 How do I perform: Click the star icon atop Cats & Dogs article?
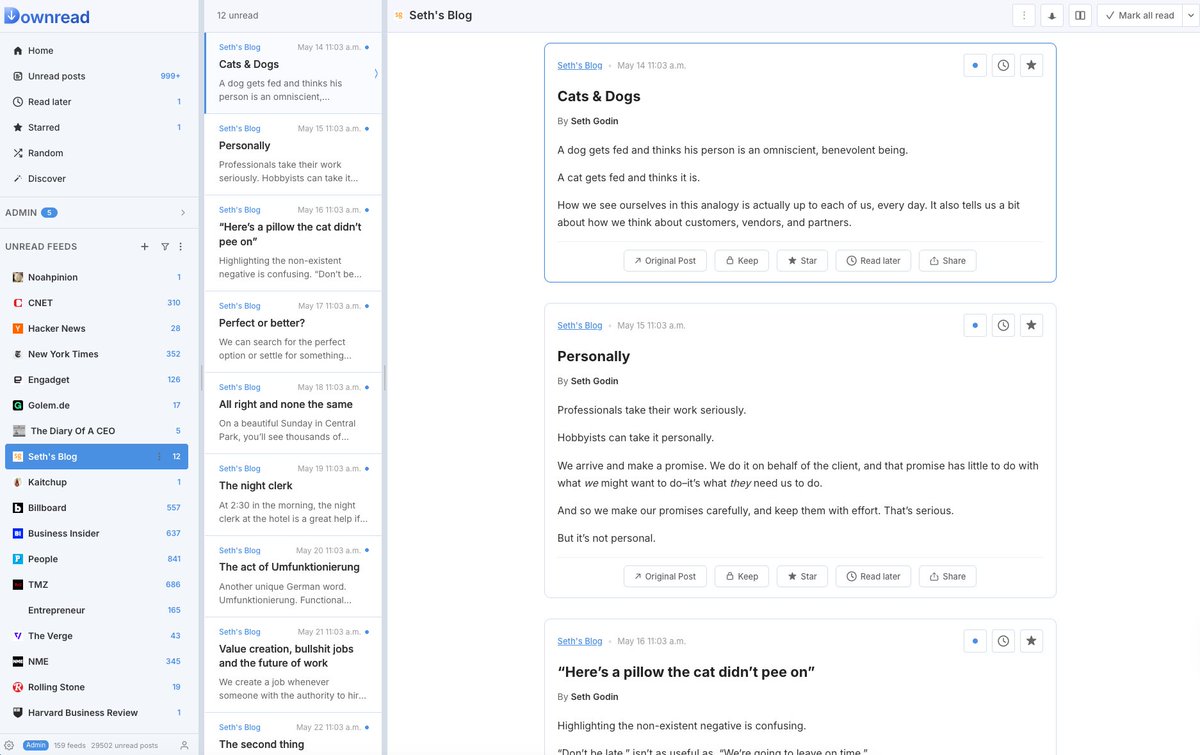(1032, 65)
